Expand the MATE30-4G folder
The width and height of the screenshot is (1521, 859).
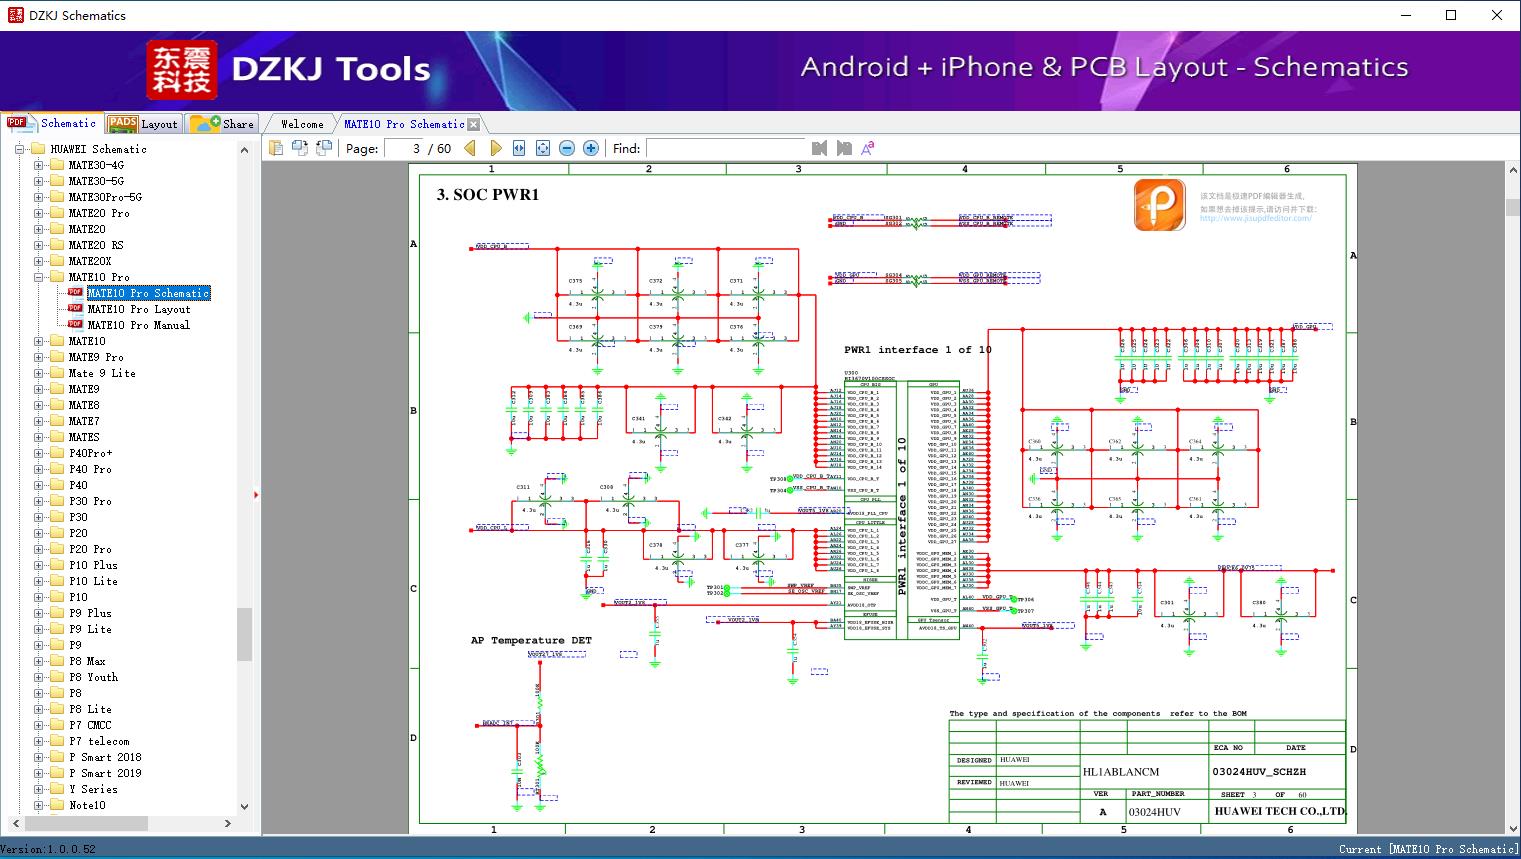tap(39, 165)
